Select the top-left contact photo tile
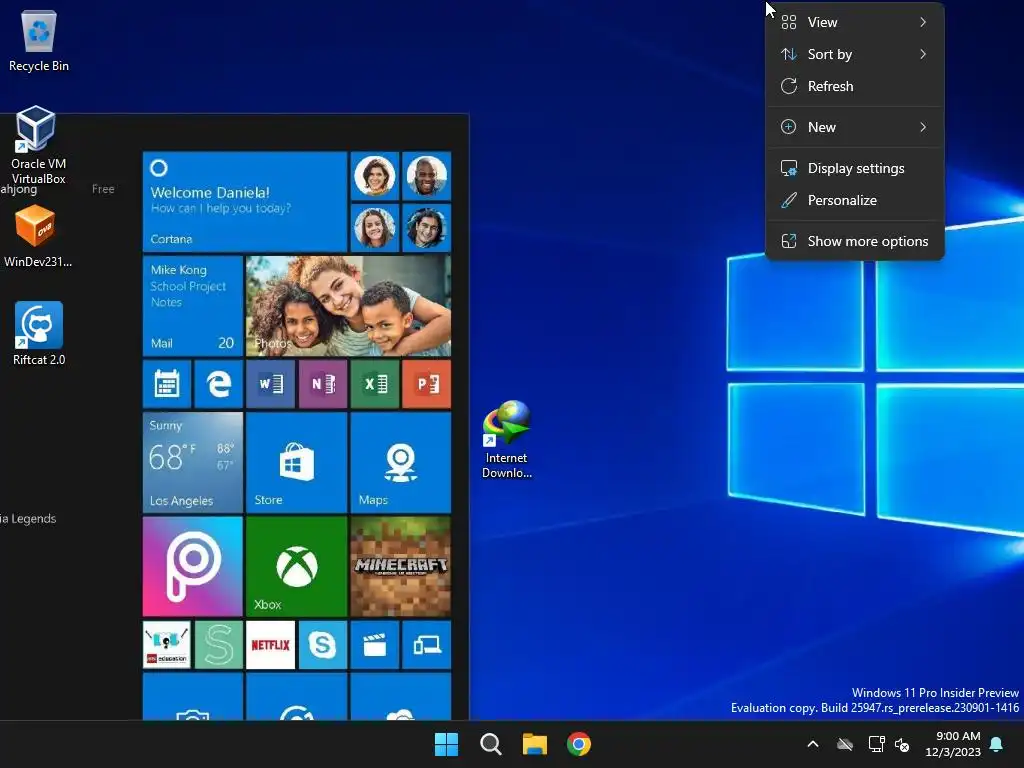 [375, 176]
